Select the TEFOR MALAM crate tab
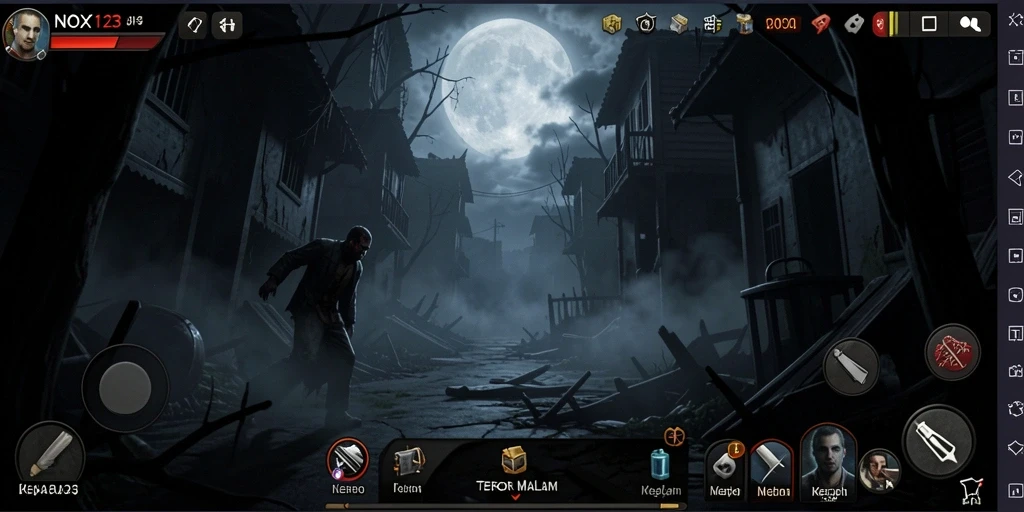The height and width of the screenshot is (512, 1024). click(x=516, y=469)
